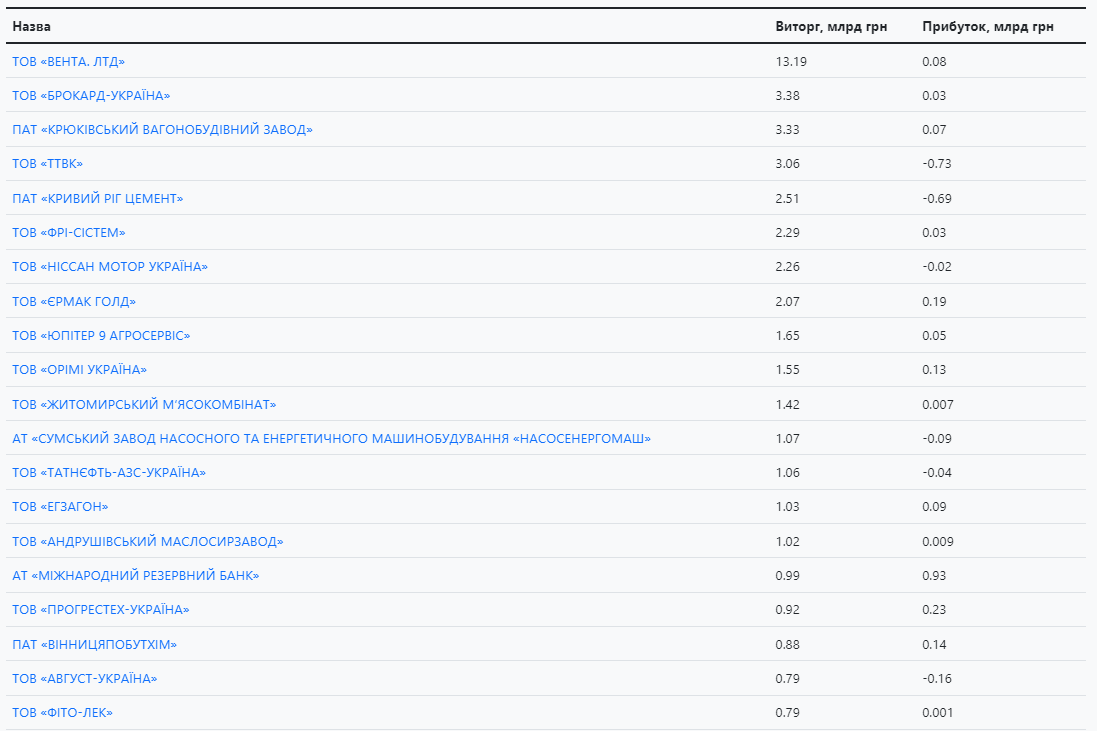
Task: Click the Виторг, млрд грн column header
Action: click(831, 27)
